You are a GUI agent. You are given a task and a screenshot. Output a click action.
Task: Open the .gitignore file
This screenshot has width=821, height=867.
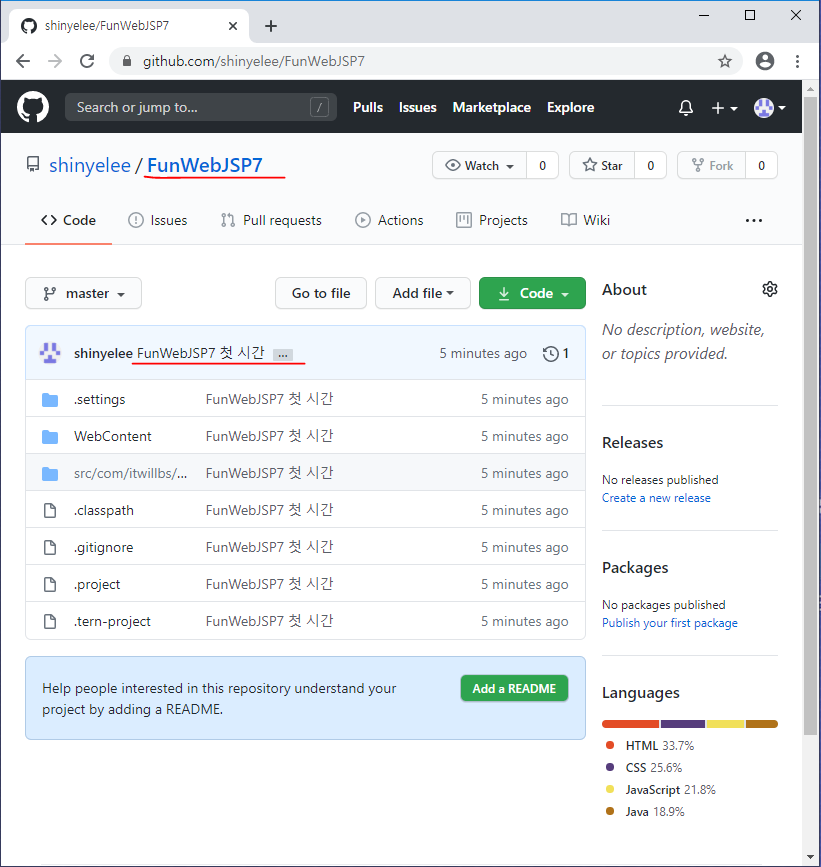103,547
